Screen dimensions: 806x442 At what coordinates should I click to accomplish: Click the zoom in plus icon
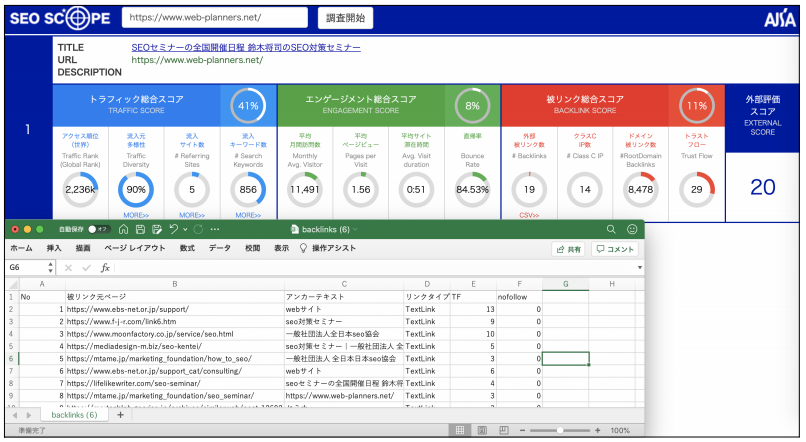pos(597,430)
